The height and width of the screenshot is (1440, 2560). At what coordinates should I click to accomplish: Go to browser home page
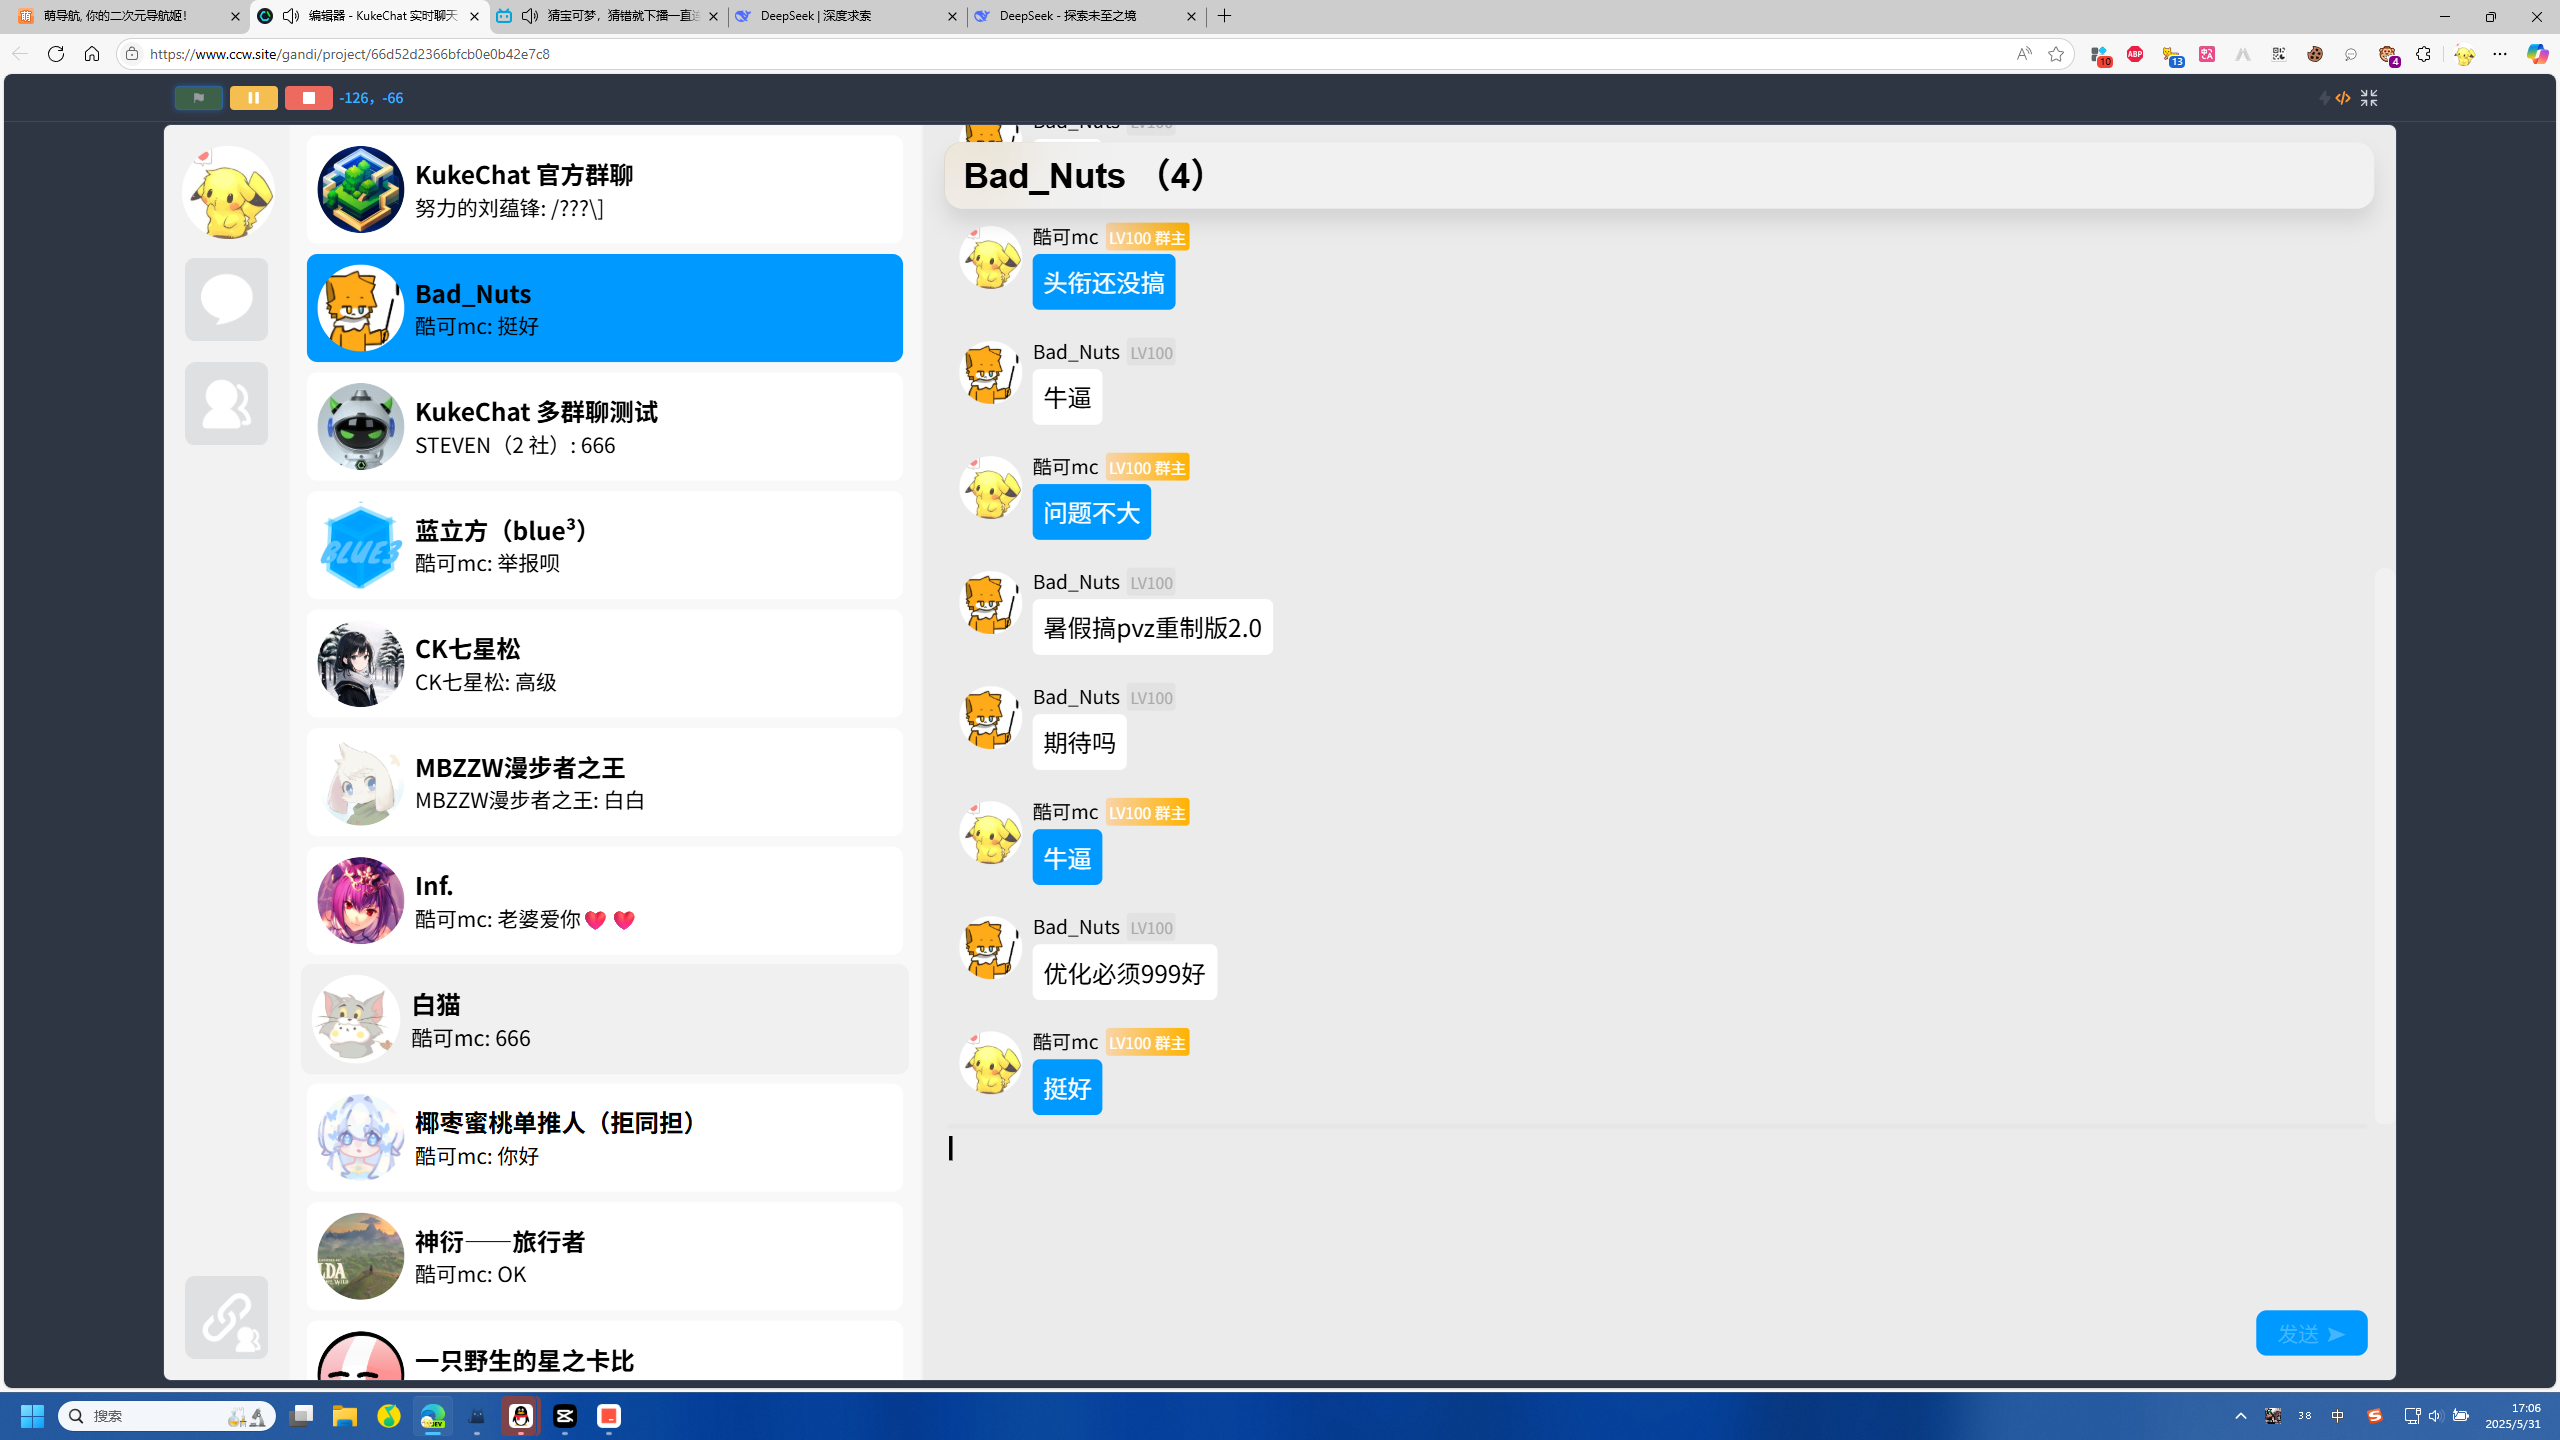pyautogui.click(x=92, y=54)
